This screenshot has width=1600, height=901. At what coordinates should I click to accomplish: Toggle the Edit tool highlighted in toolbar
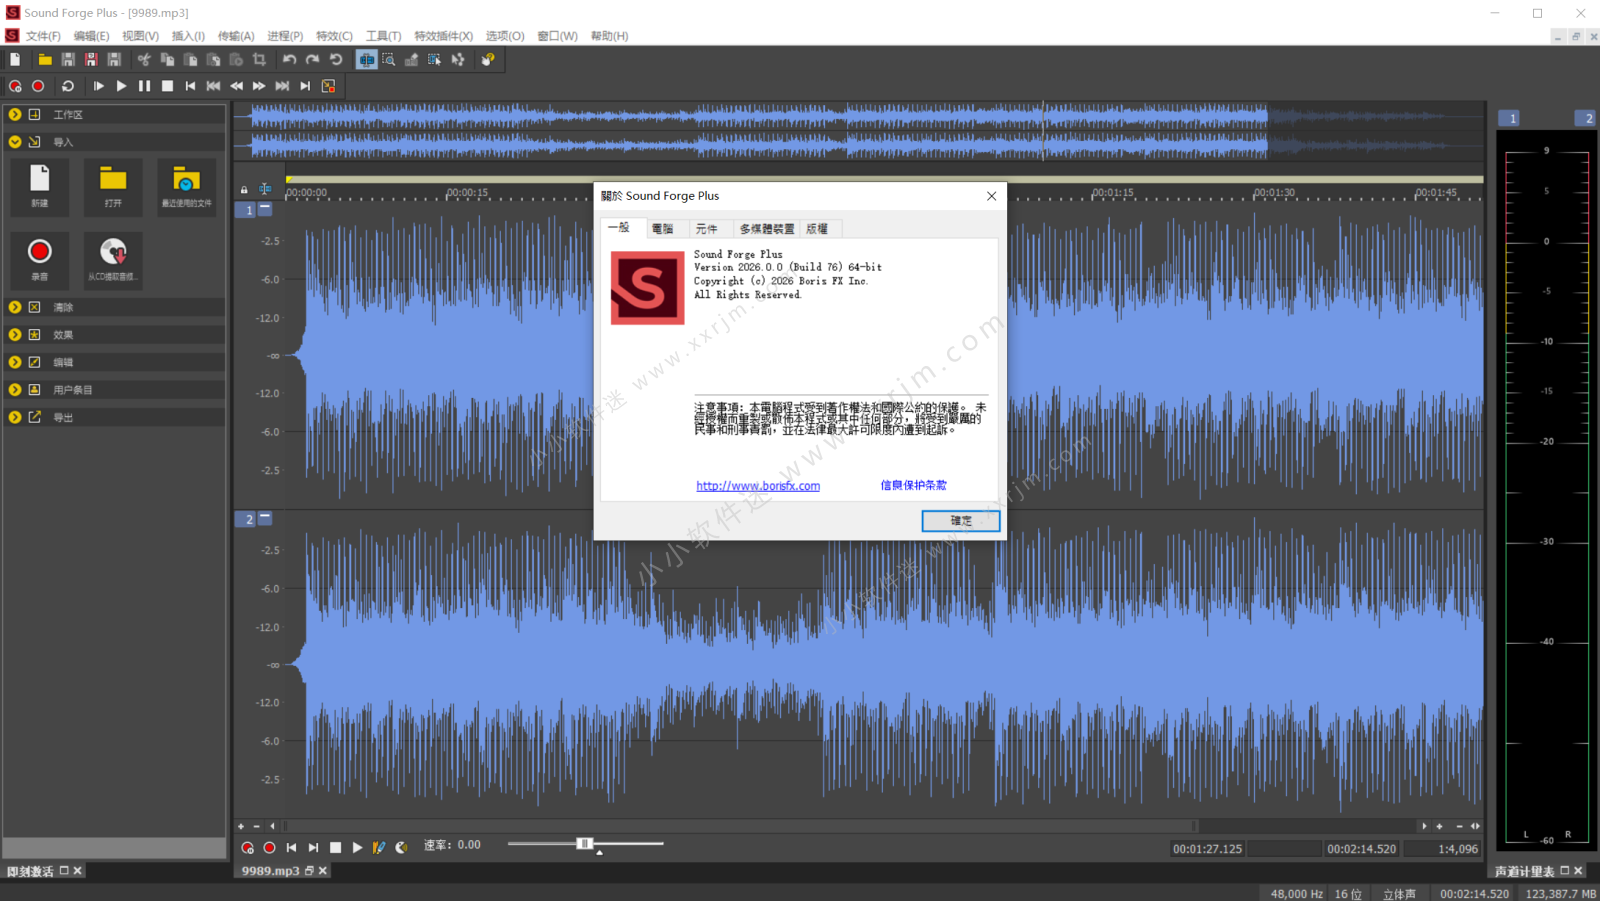[x=366, y=60]
